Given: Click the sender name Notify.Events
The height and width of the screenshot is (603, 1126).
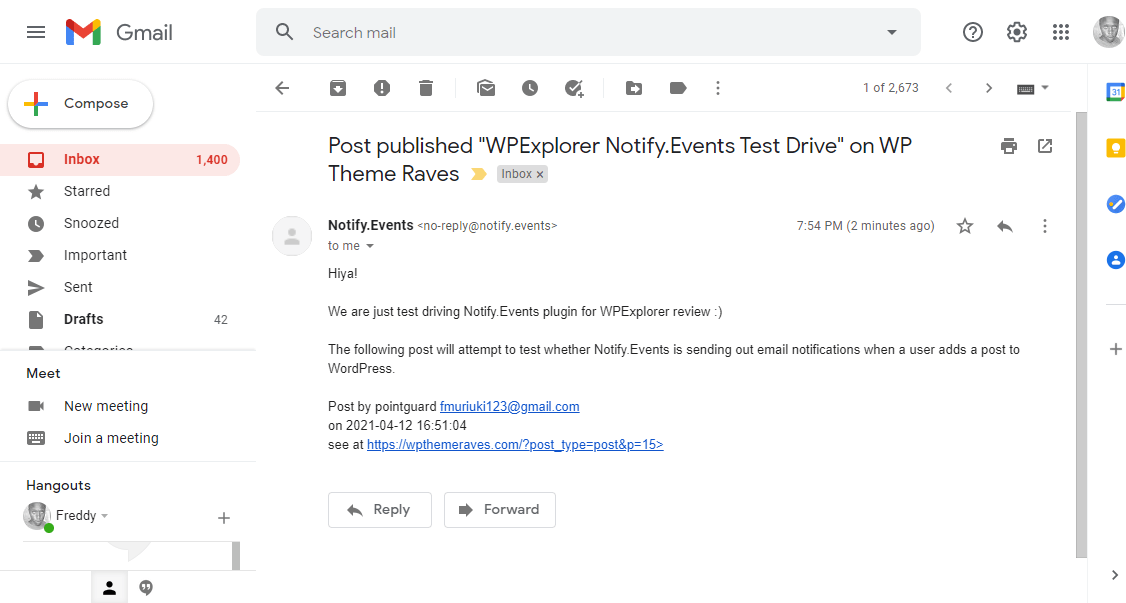Looking at the screenshot, I should 371,225.
